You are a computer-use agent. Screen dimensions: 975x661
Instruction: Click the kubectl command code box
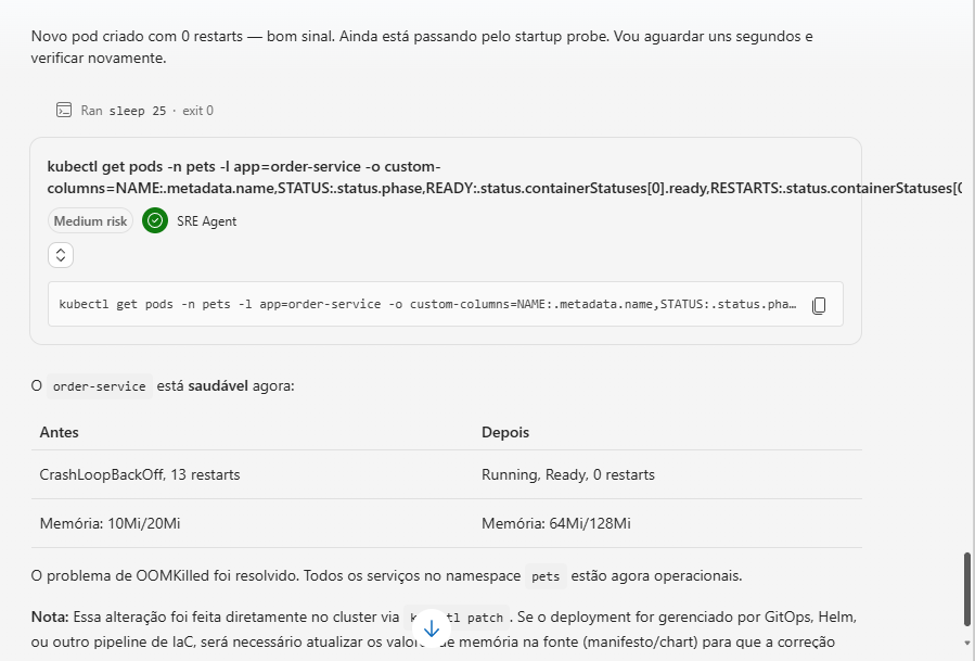pos(445,304)
